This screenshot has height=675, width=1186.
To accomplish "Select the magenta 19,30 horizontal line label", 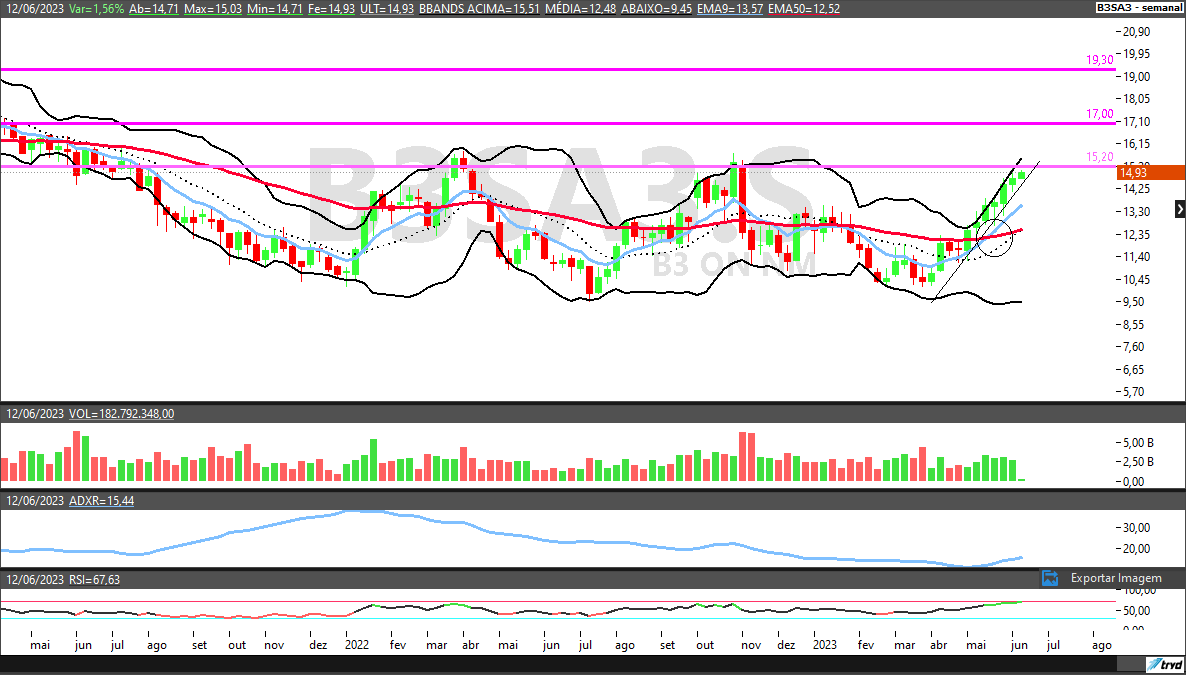I will (1099, 60).
